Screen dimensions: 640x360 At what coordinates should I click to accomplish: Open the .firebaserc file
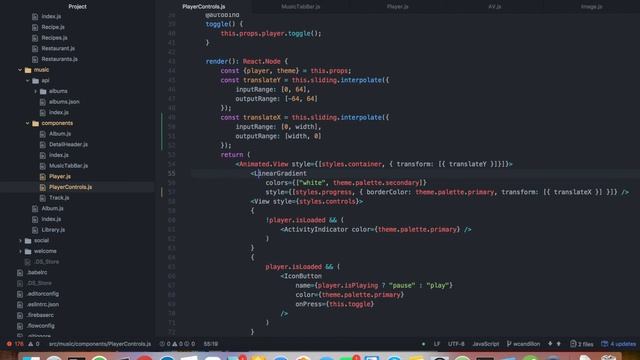pyautogui.click(x=40, y=315)
